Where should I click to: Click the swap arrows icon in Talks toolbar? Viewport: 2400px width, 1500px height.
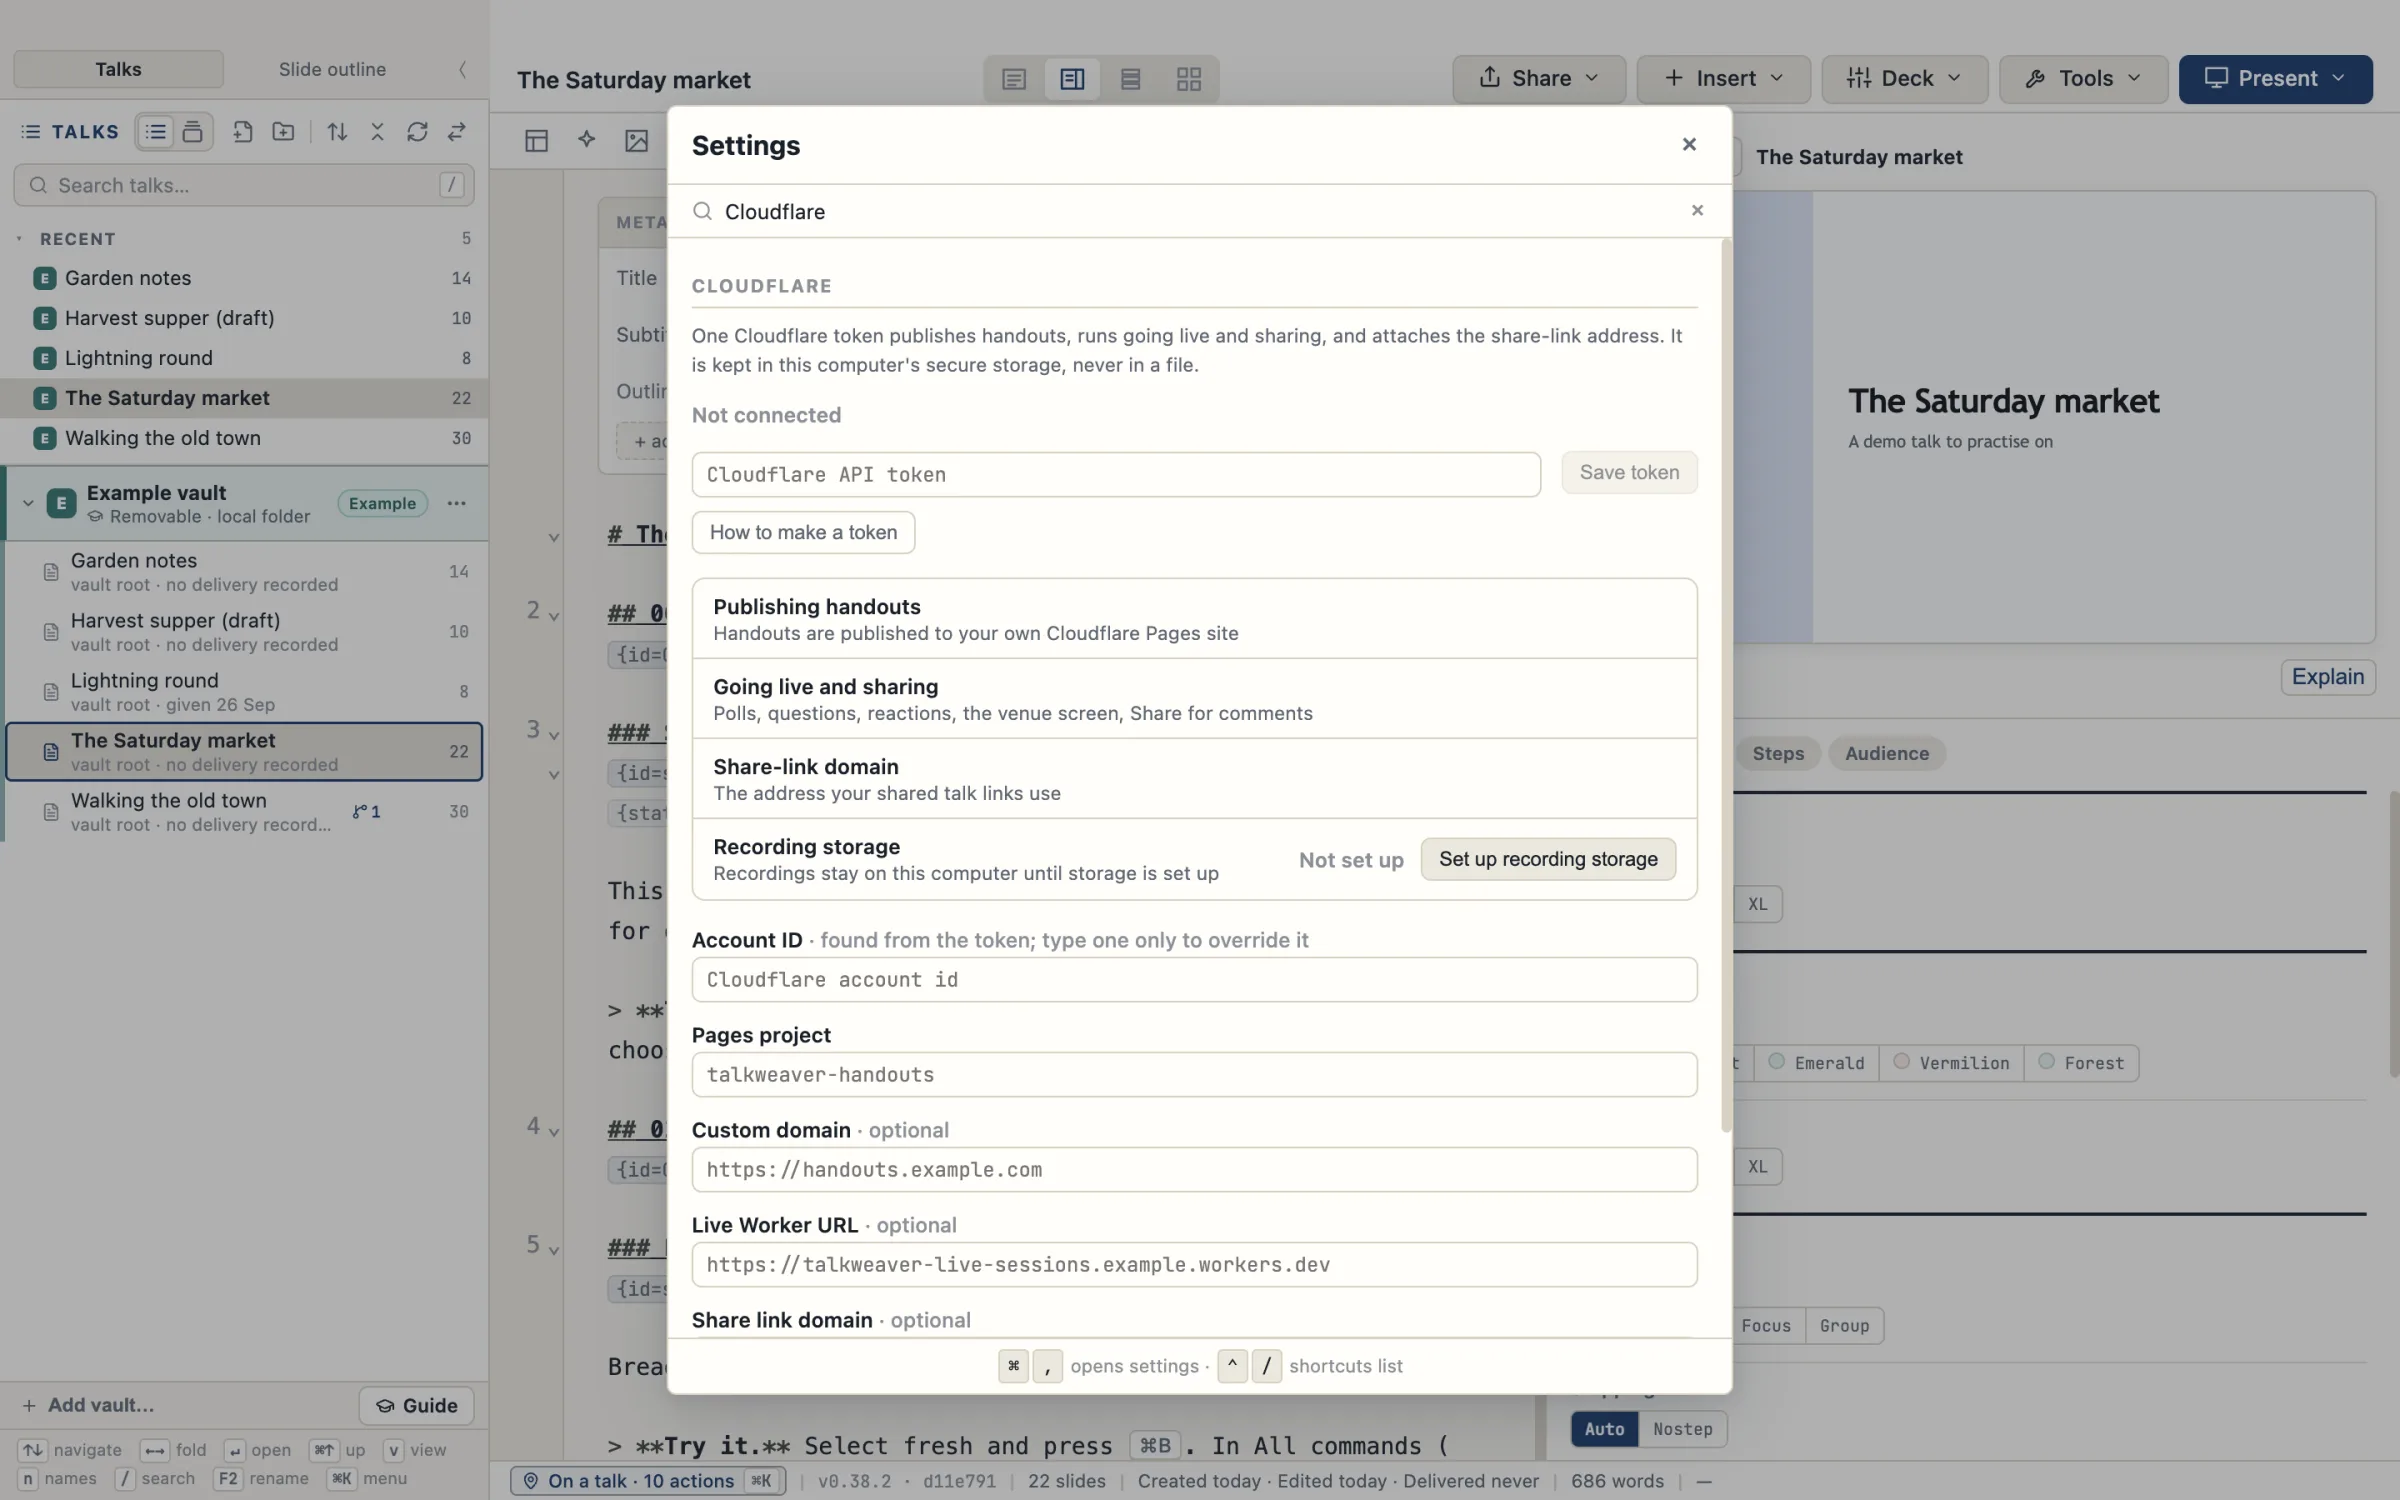(x=457, y=132)
